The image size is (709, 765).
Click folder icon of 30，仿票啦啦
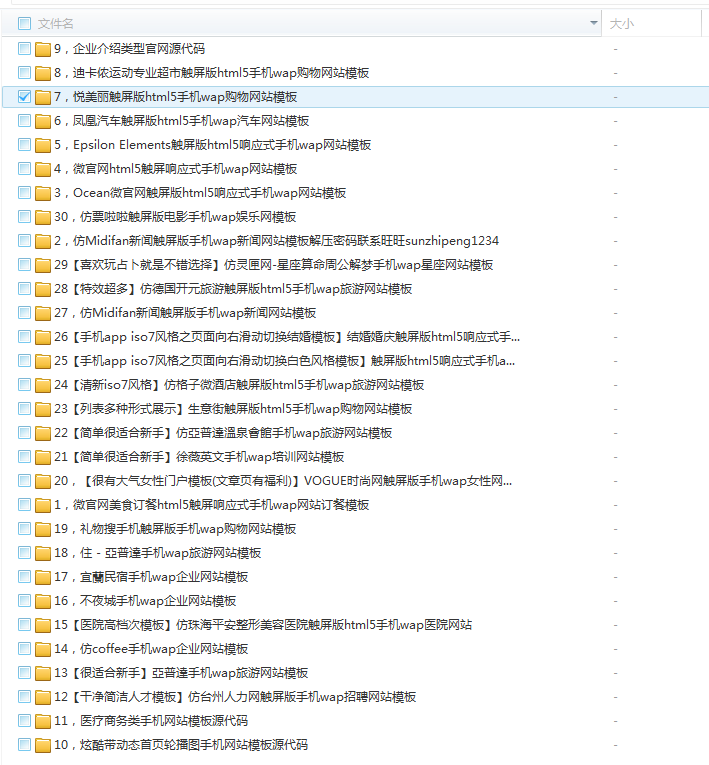tap(43, 217)
